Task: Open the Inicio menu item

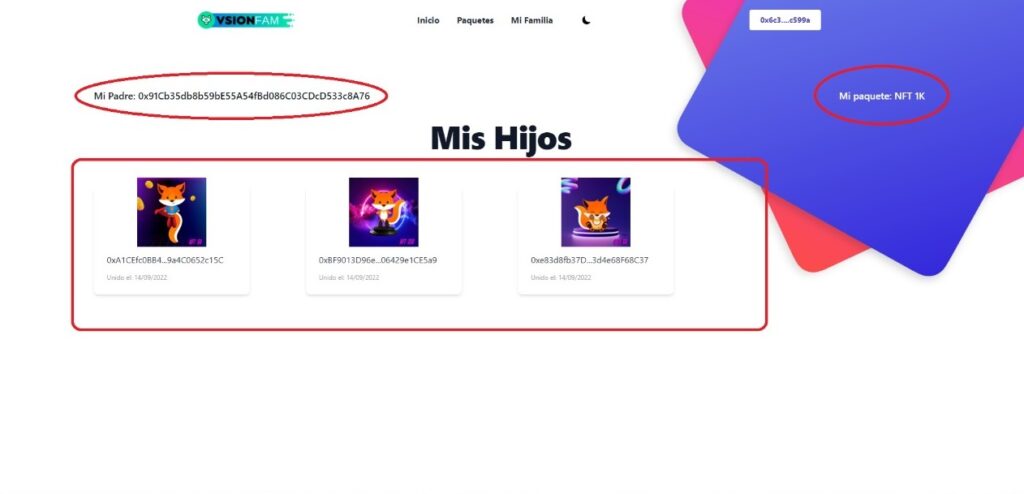Action: (x=428, y=20)
